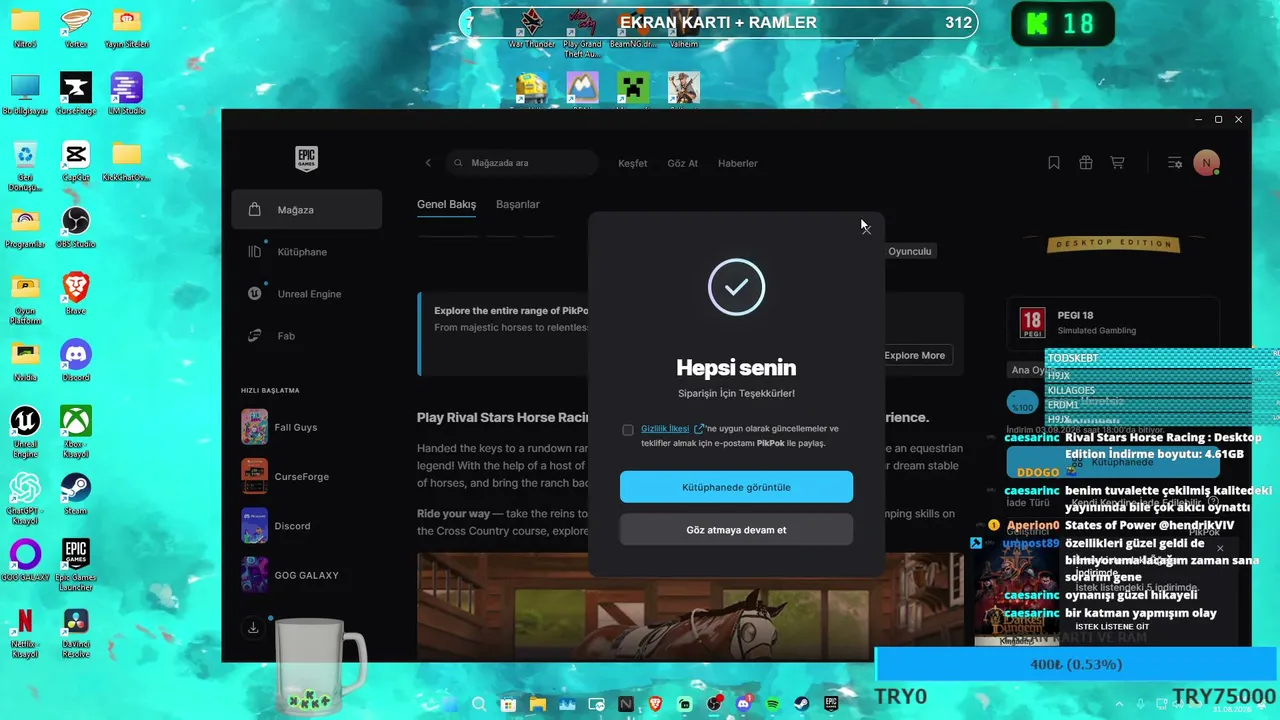Screen dimensions: 1280x720
Task: Select Mağaza in the Epic sidebar
Action: coord(306,210)
